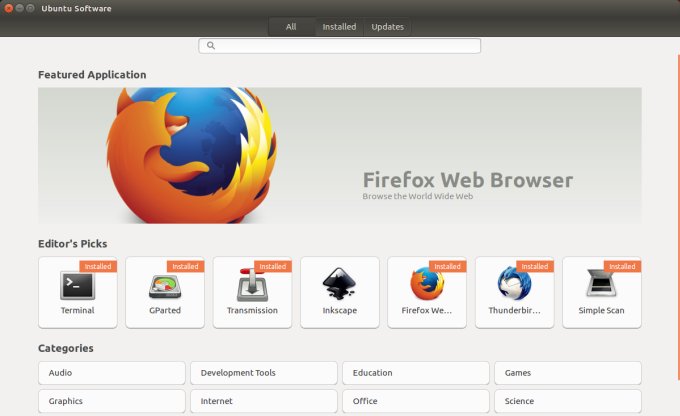Image resolution: width=680 pixels, height=416 pixels.
Task: Click the Ubuntu Software window title
Action: [x=76, y=9]
